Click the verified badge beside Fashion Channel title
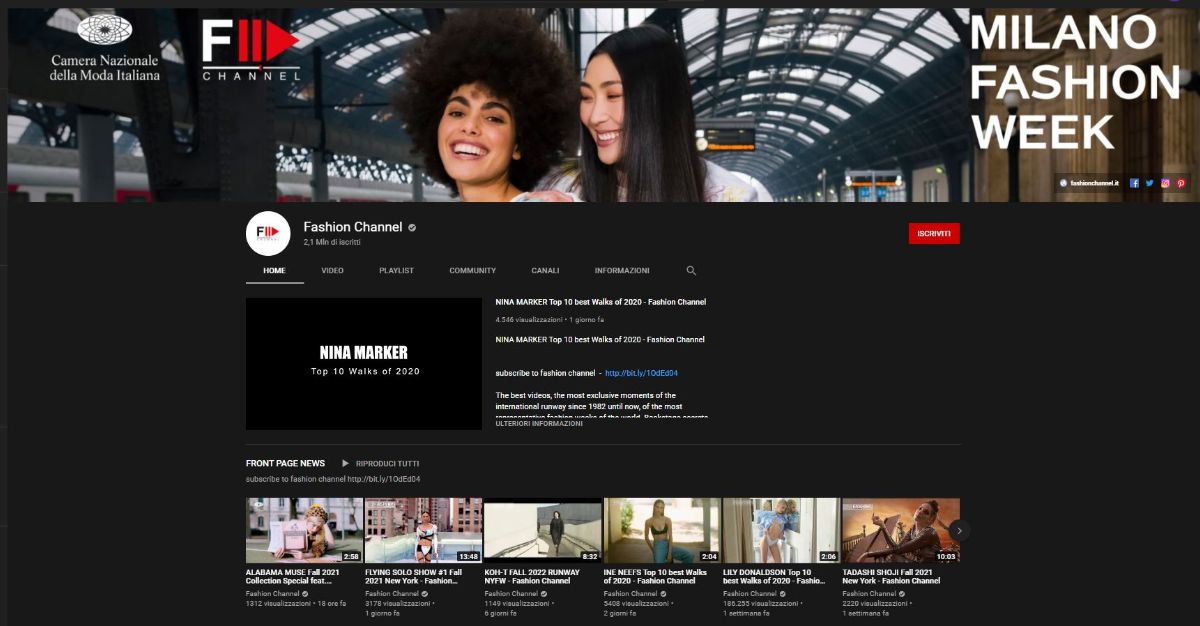Image resolution: width=1200 pixels, height=626 pixels. [x=412, y=228]
